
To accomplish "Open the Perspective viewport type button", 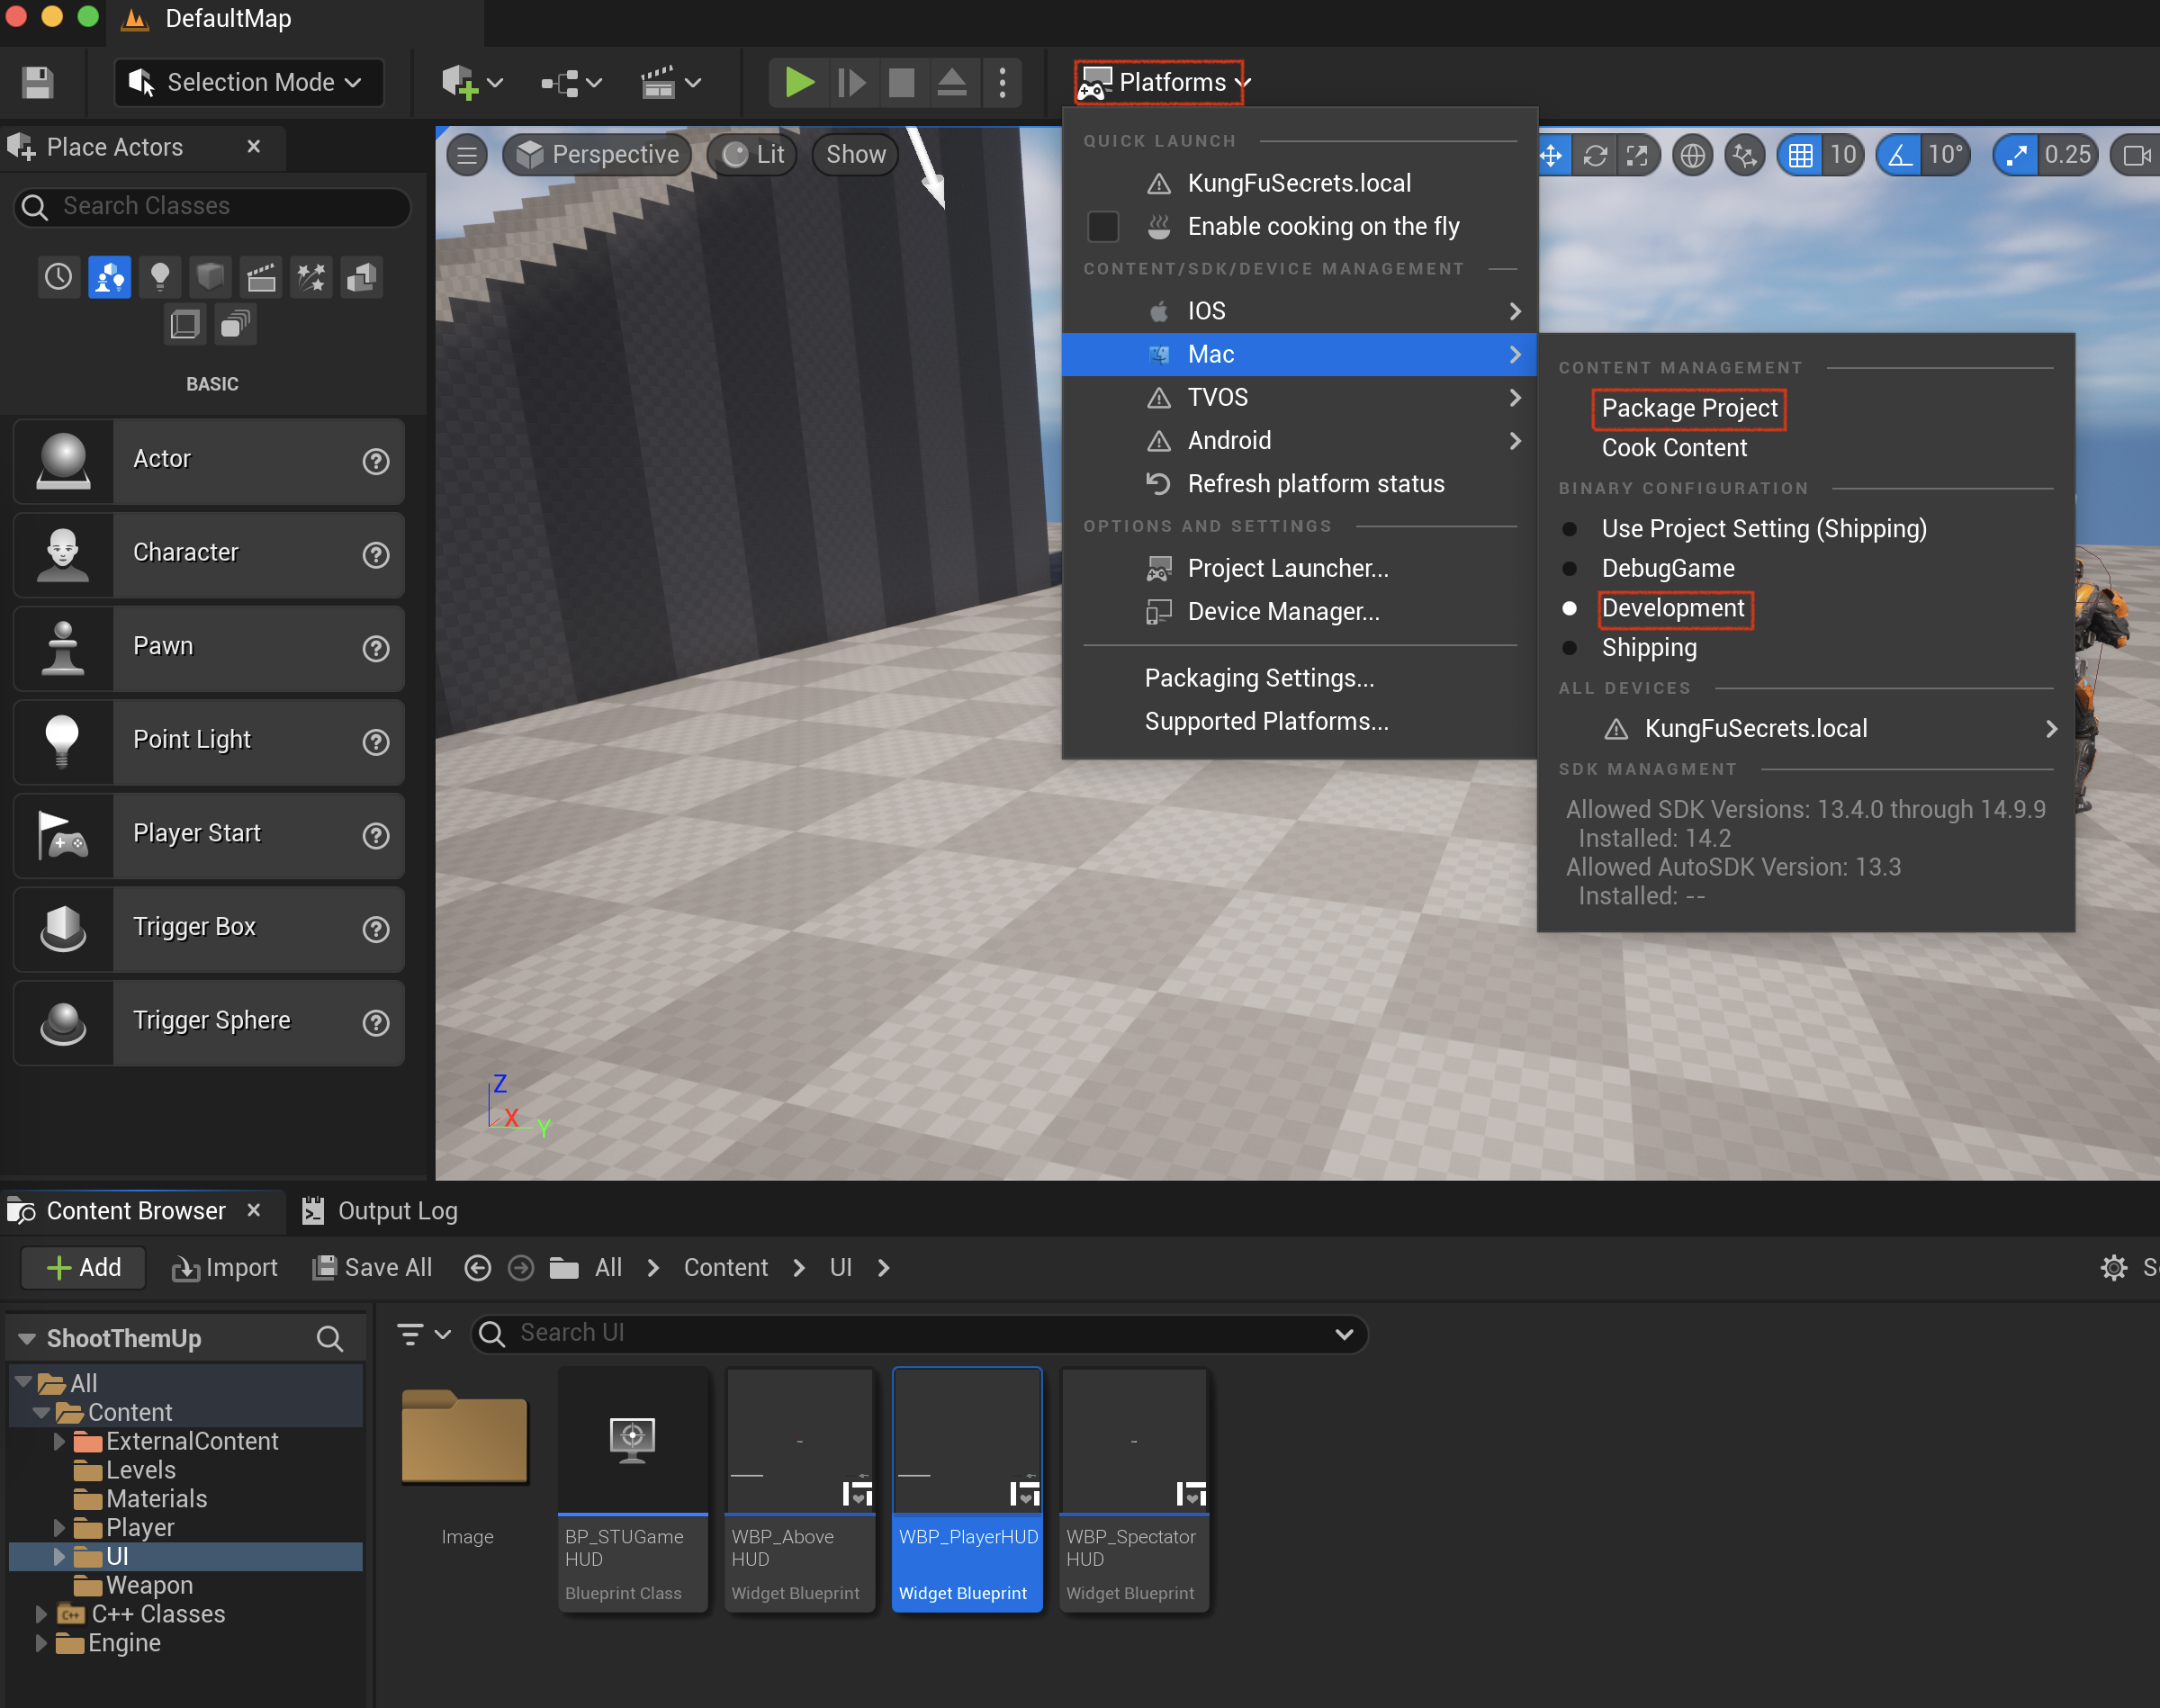I will pos(597,155).
